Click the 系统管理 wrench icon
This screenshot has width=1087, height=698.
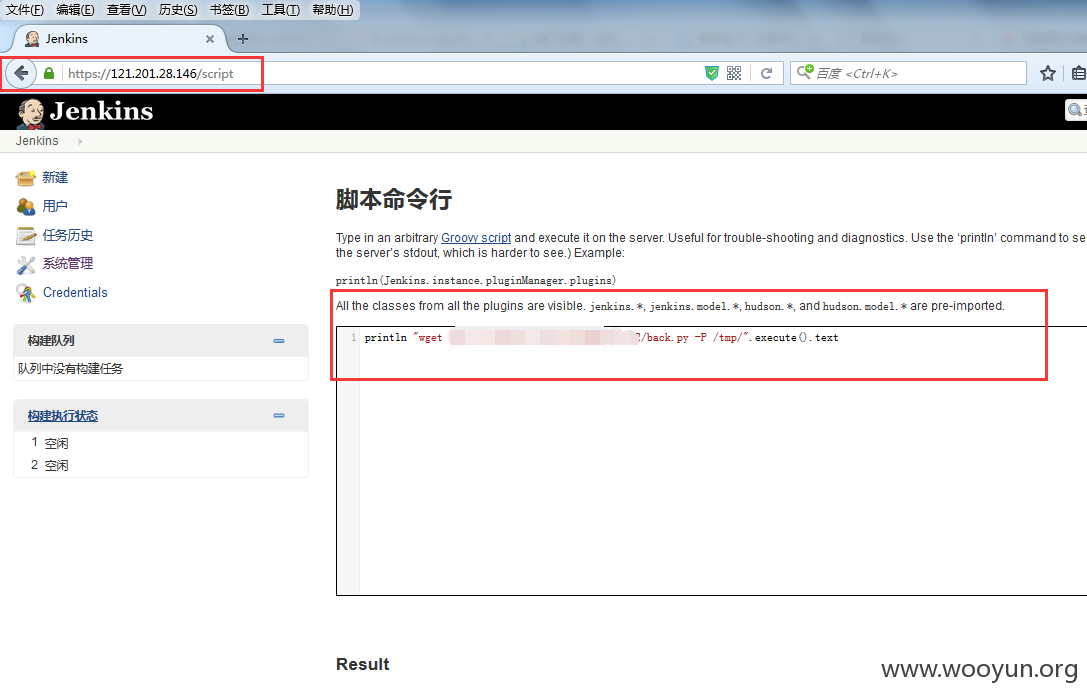coord(26,264)
